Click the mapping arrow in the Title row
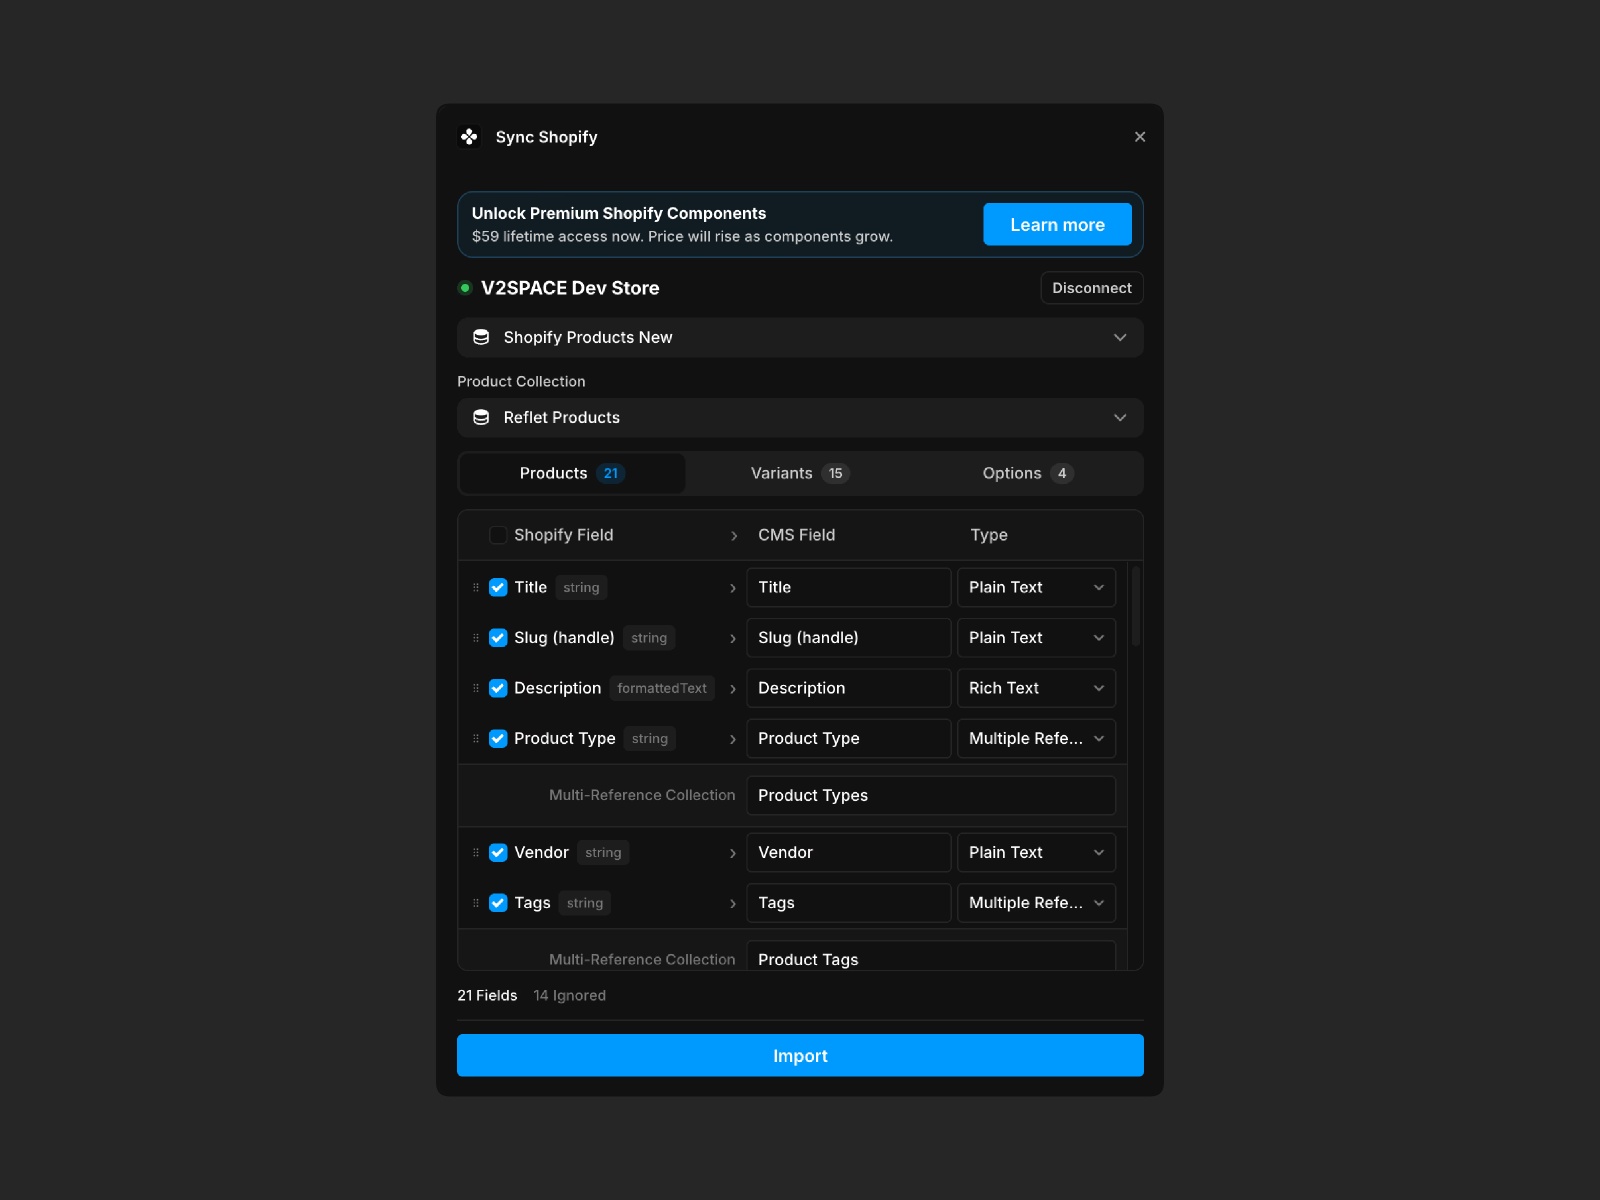Image resolution: width=1600 pixels, height=1200 pixels. pyautogui.click(x=733, y=589)
